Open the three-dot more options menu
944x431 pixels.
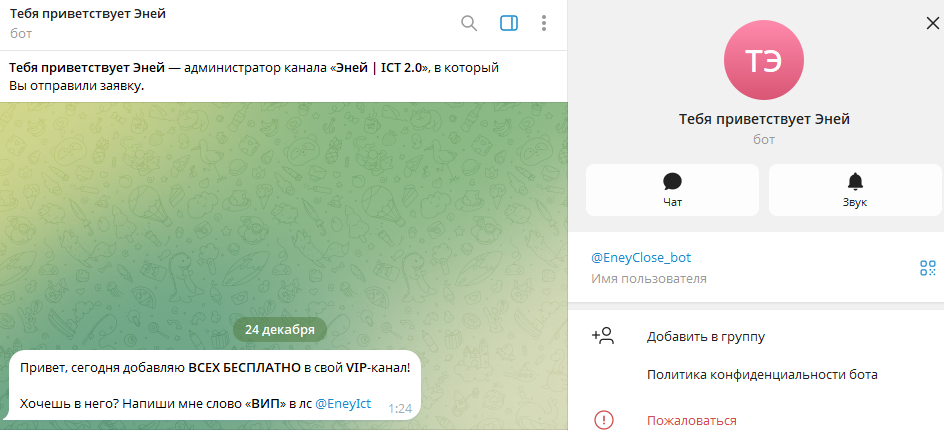(544, 23)
